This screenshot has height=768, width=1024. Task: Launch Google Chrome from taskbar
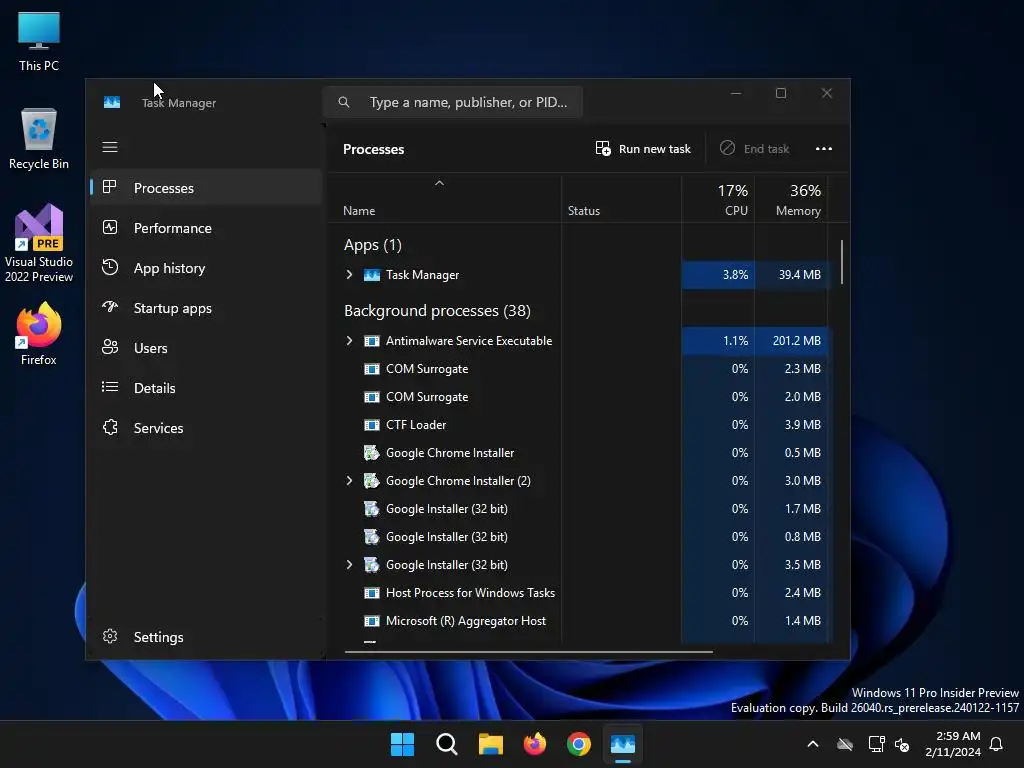click(579, 744)
